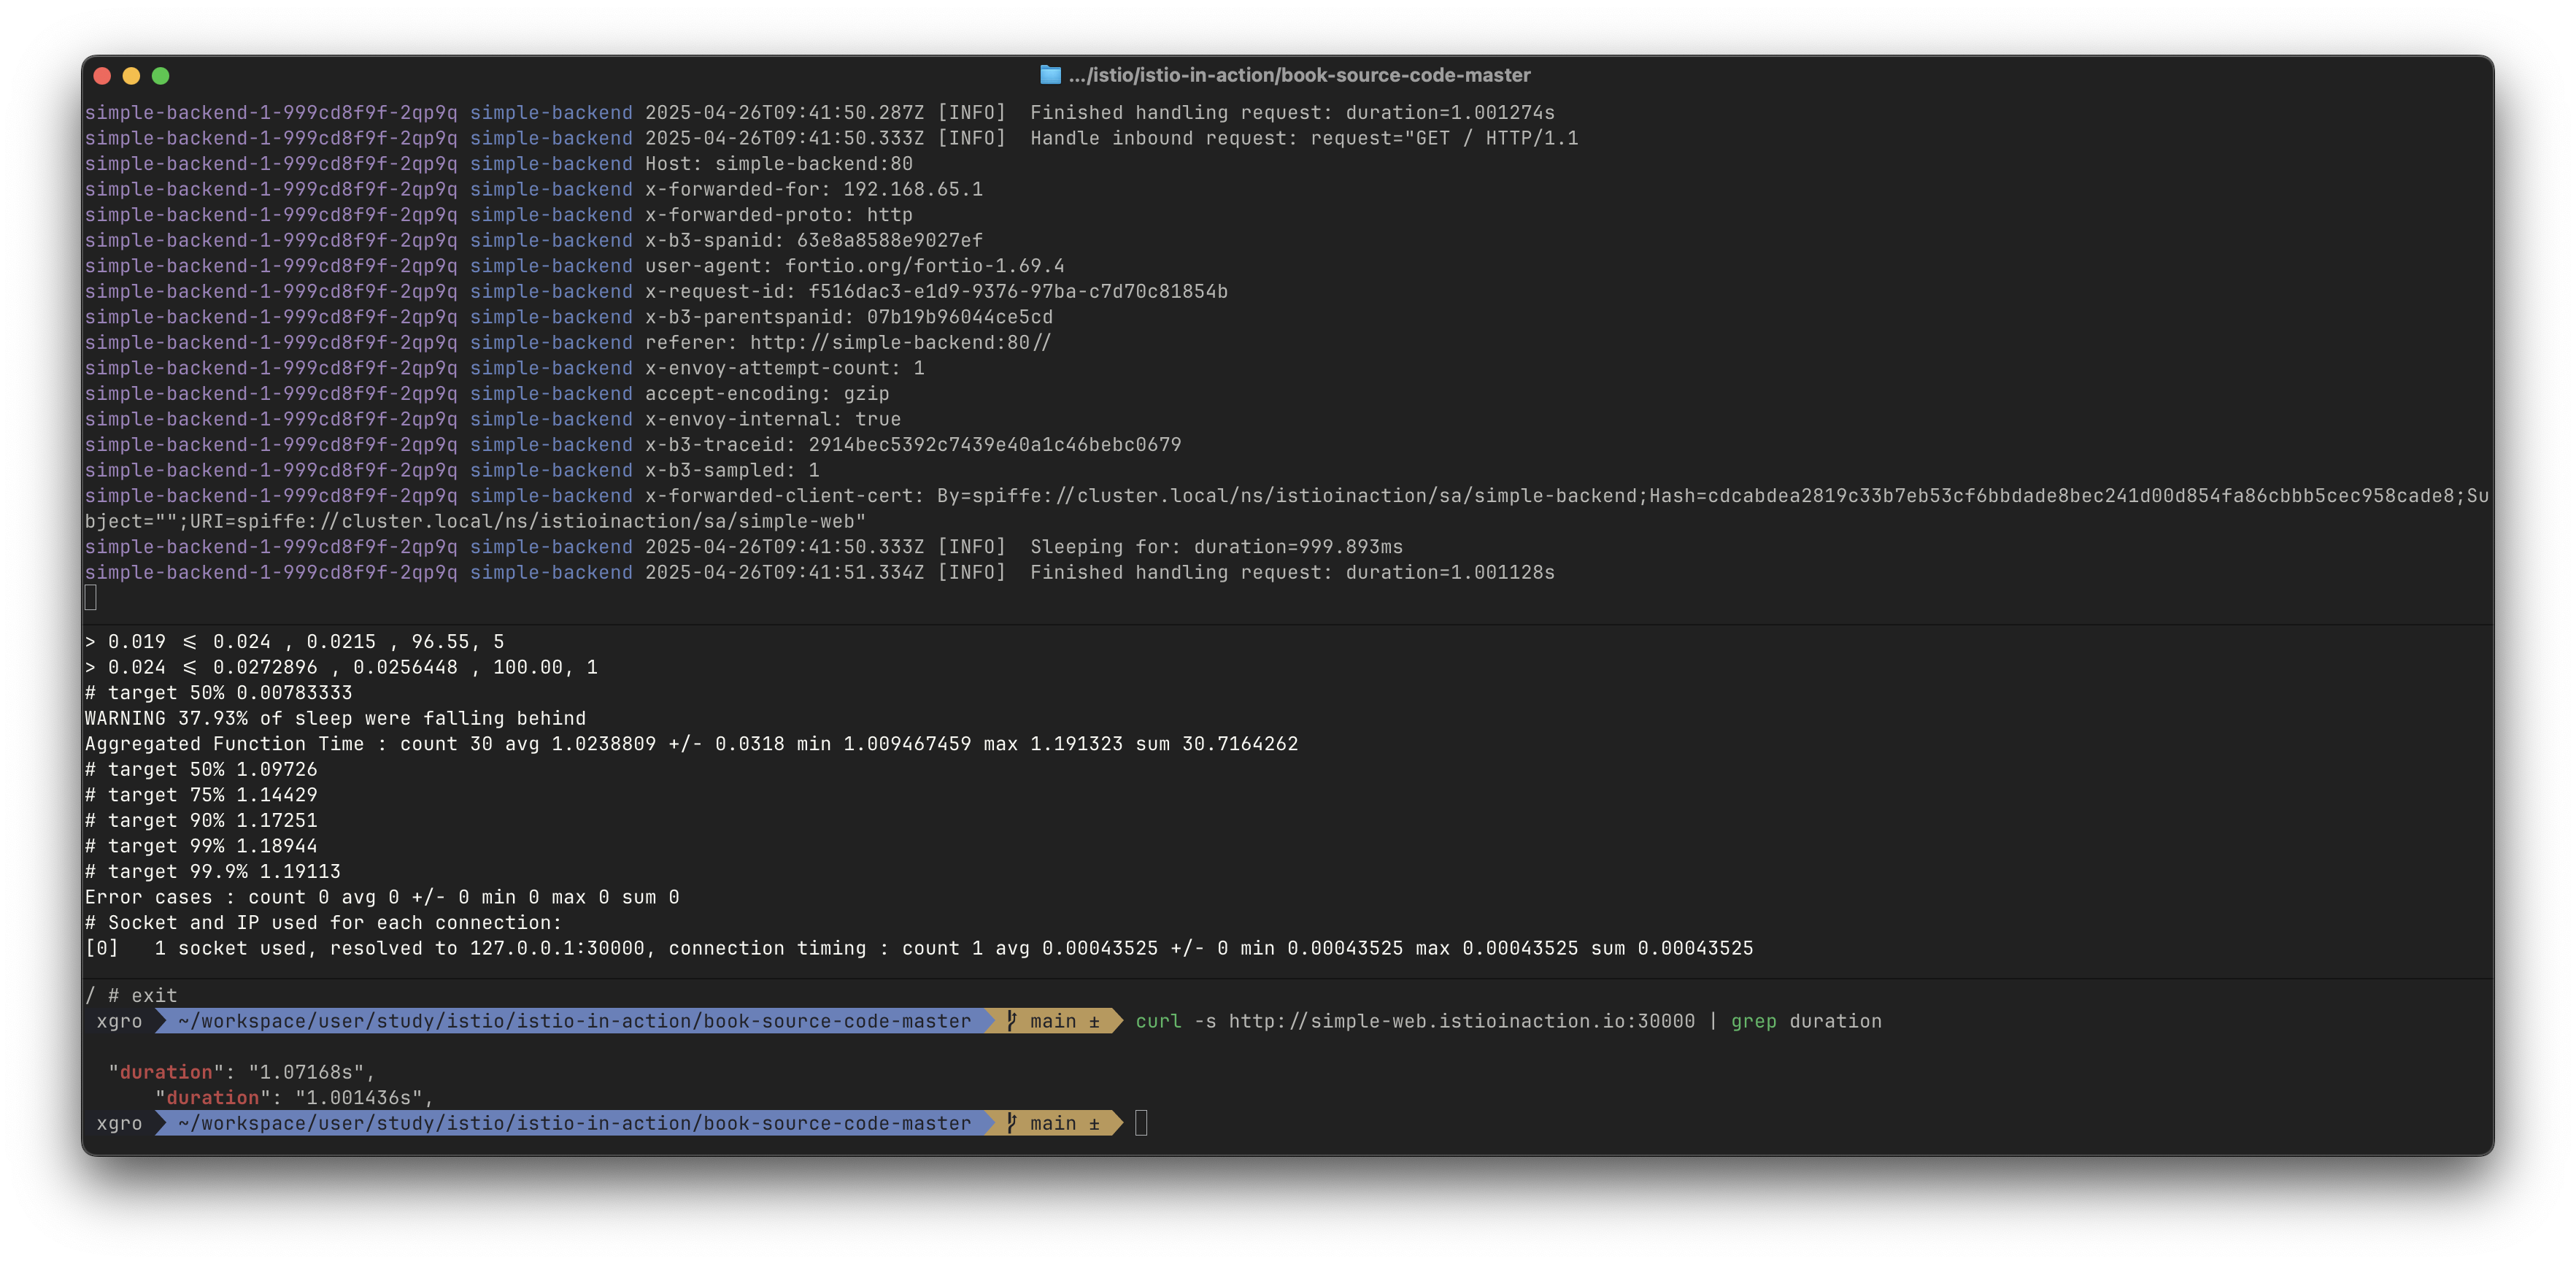Viewport: 2576px width, 1264px height.
Task: Click the green zoom window button
Action: [x=160, y=76]
